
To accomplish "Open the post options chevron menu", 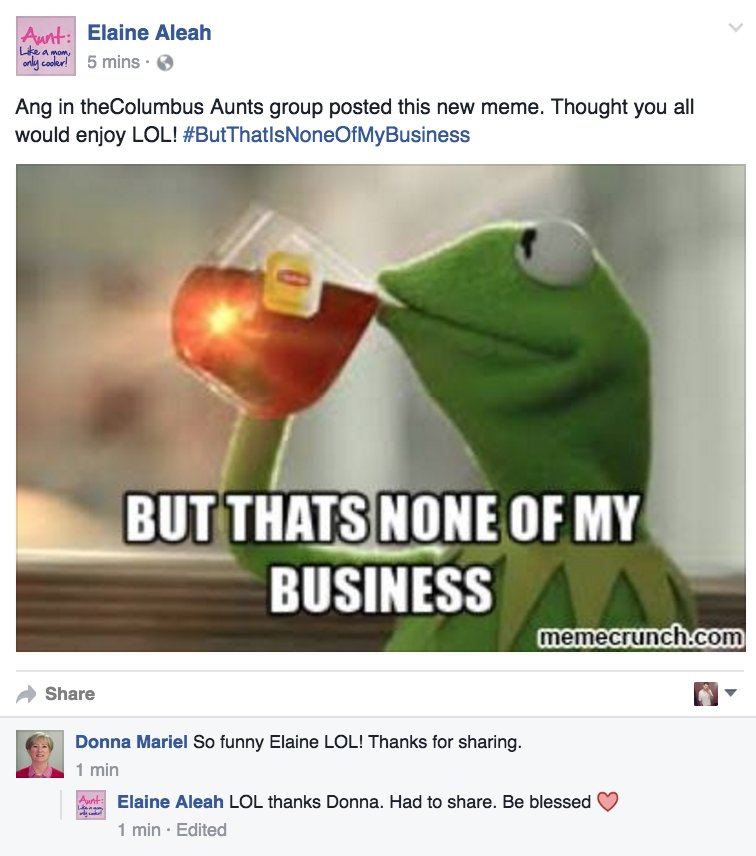I will [736, 27].
